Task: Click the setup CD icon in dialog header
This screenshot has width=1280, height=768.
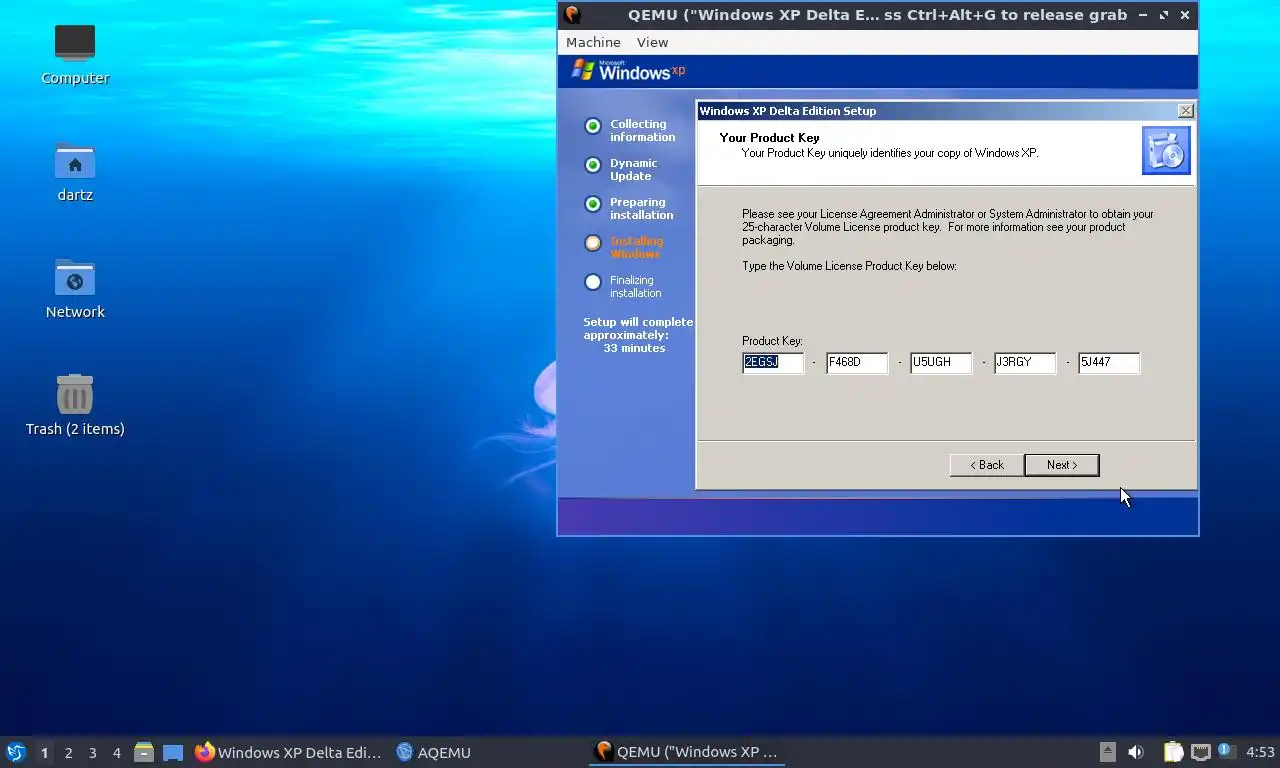Action: click(x=1166, y=151)
